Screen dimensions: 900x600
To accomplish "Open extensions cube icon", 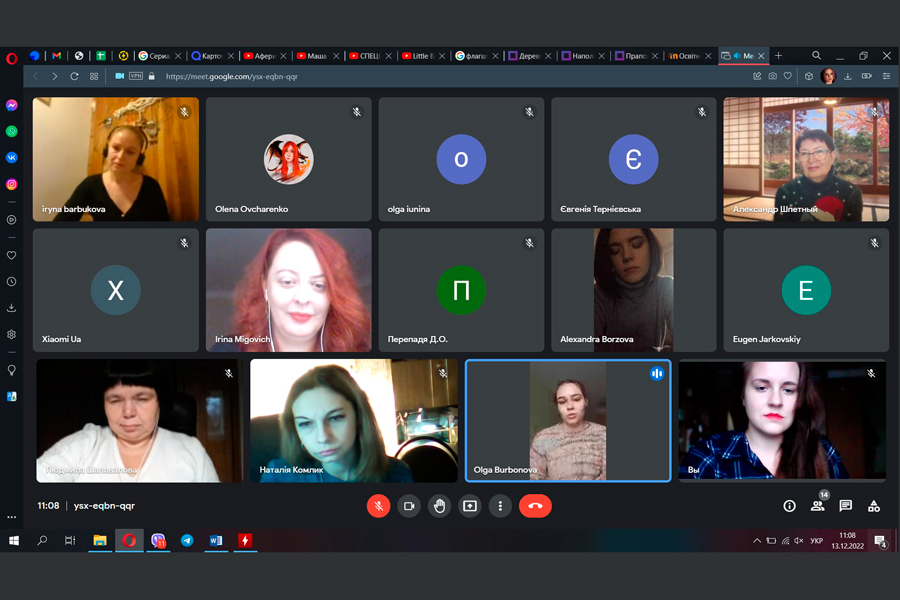I will [809, 76].
